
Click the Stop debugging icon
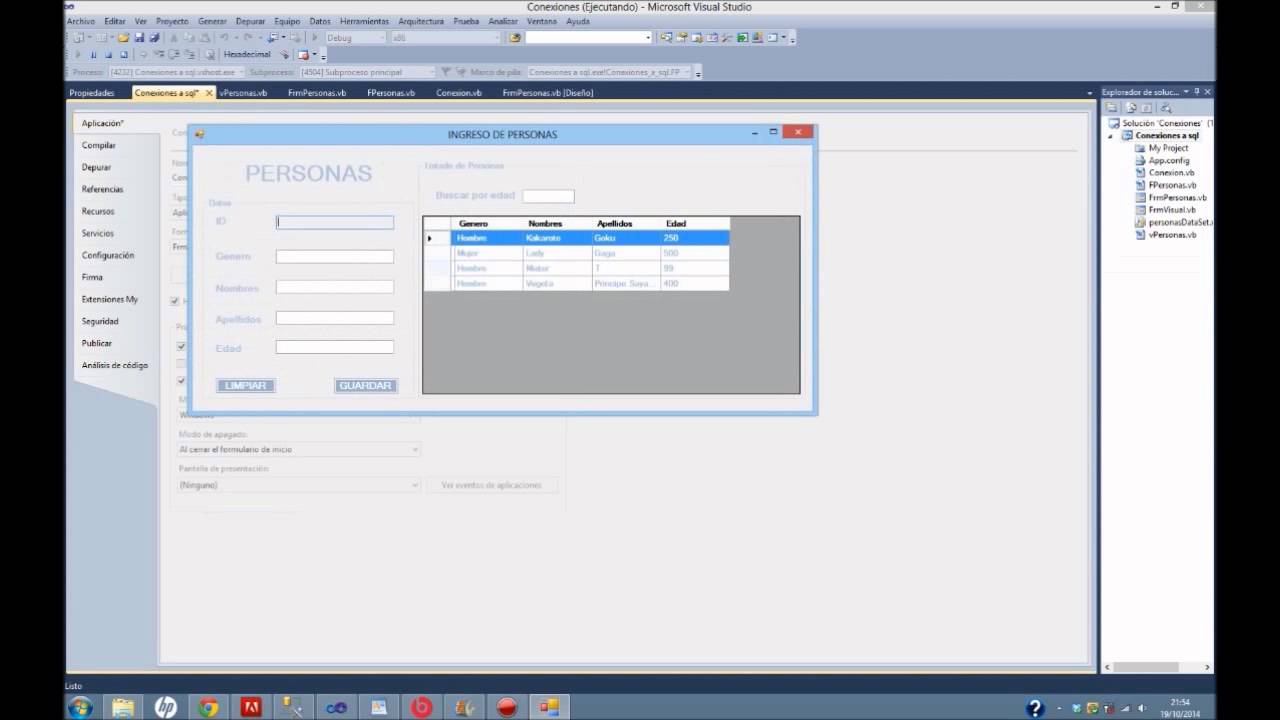tap(108, 54)
